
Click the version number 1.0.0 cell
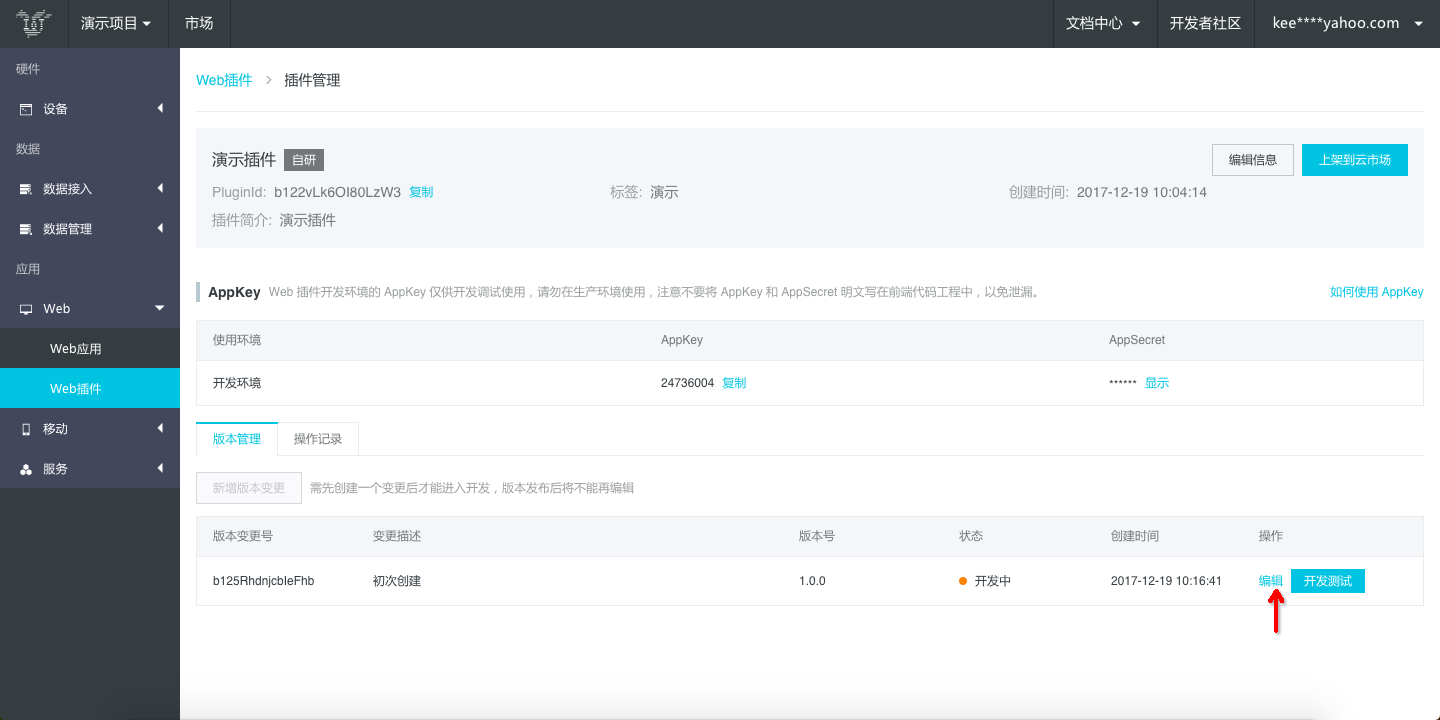point(812,581)
